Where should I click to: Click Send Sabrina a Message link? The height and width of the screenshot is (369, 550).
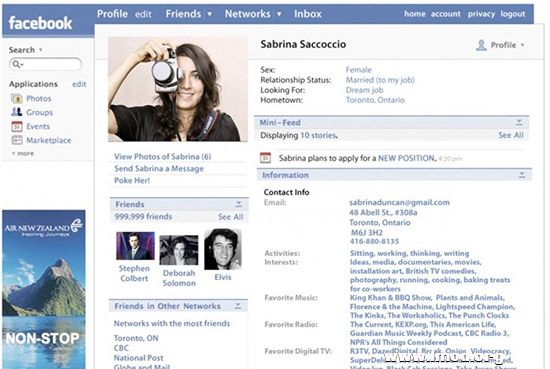(159, 169)
